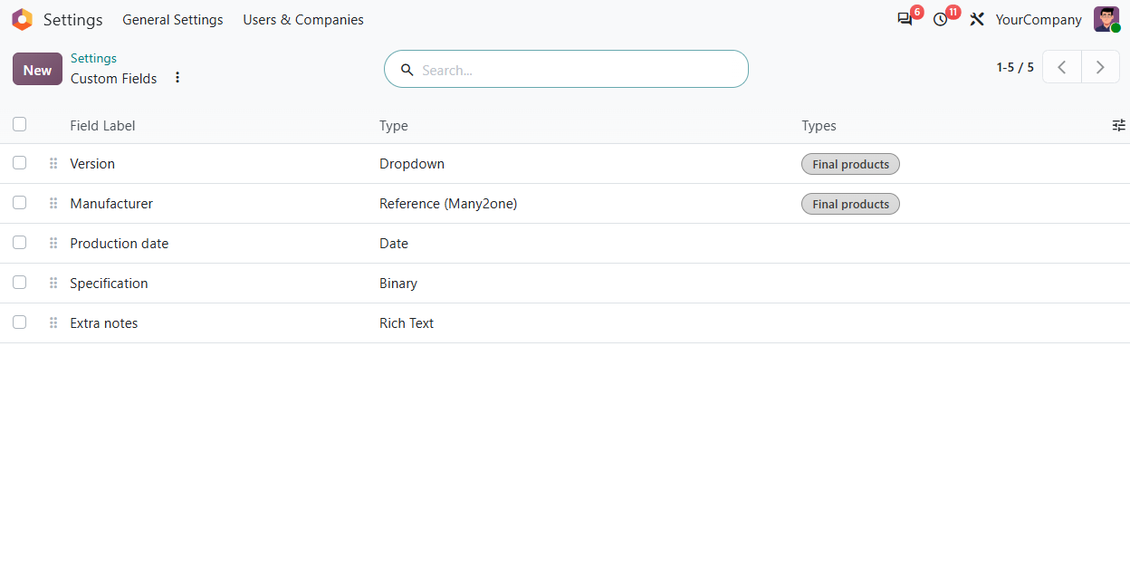The height and width of the screenshot is (587, 1130).
Task: Click the 1-5 / 5 pager counter
Action: [x=1015, y=67]
